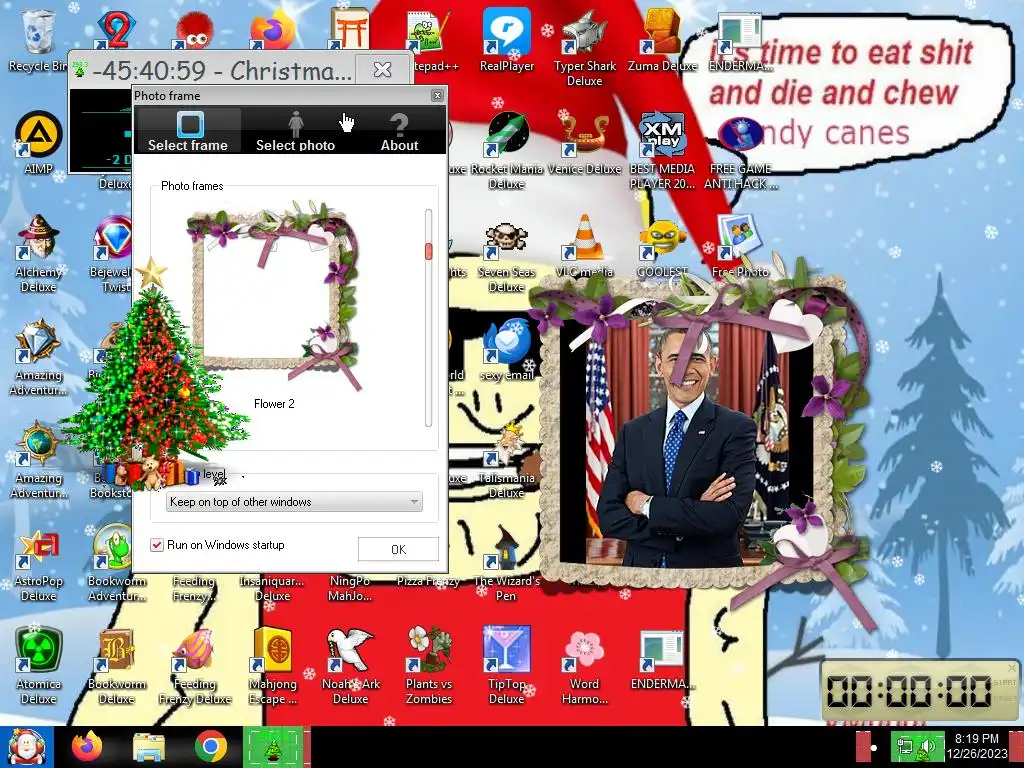Open AstroPop Deluxe shortcut
The image size is (1024, 768).
pos(39,566)
